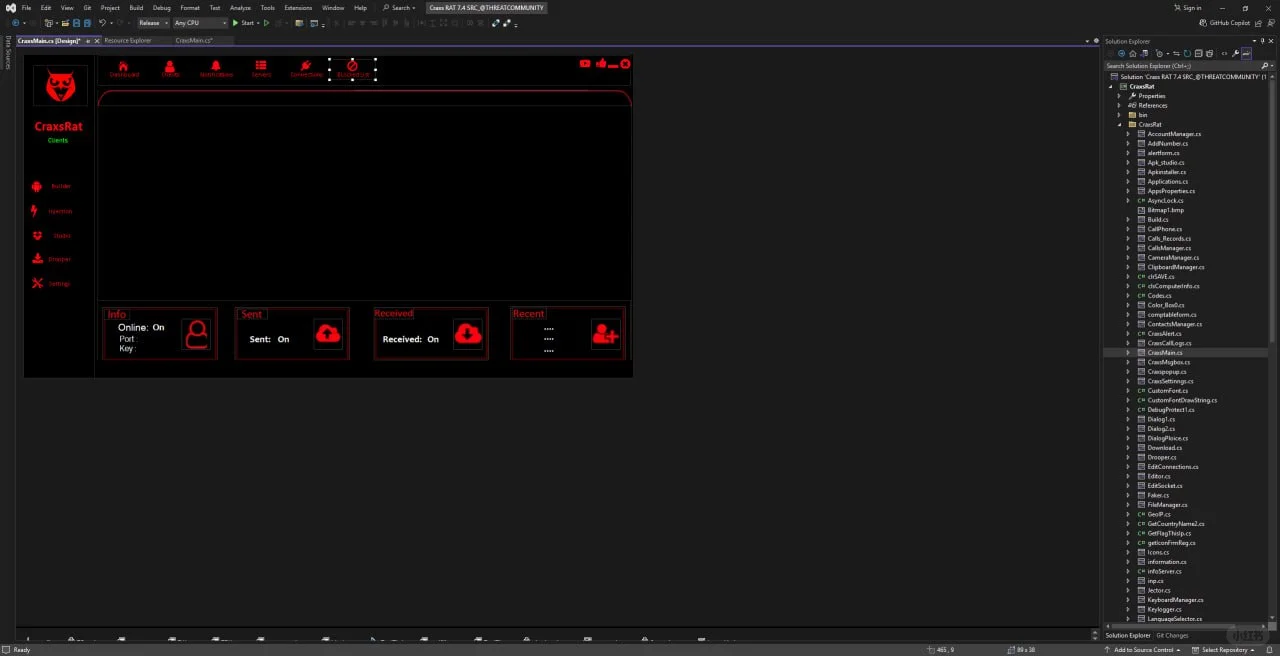
Task: Click the Dashboard home icon in the form designer
Action: (124, 65)
